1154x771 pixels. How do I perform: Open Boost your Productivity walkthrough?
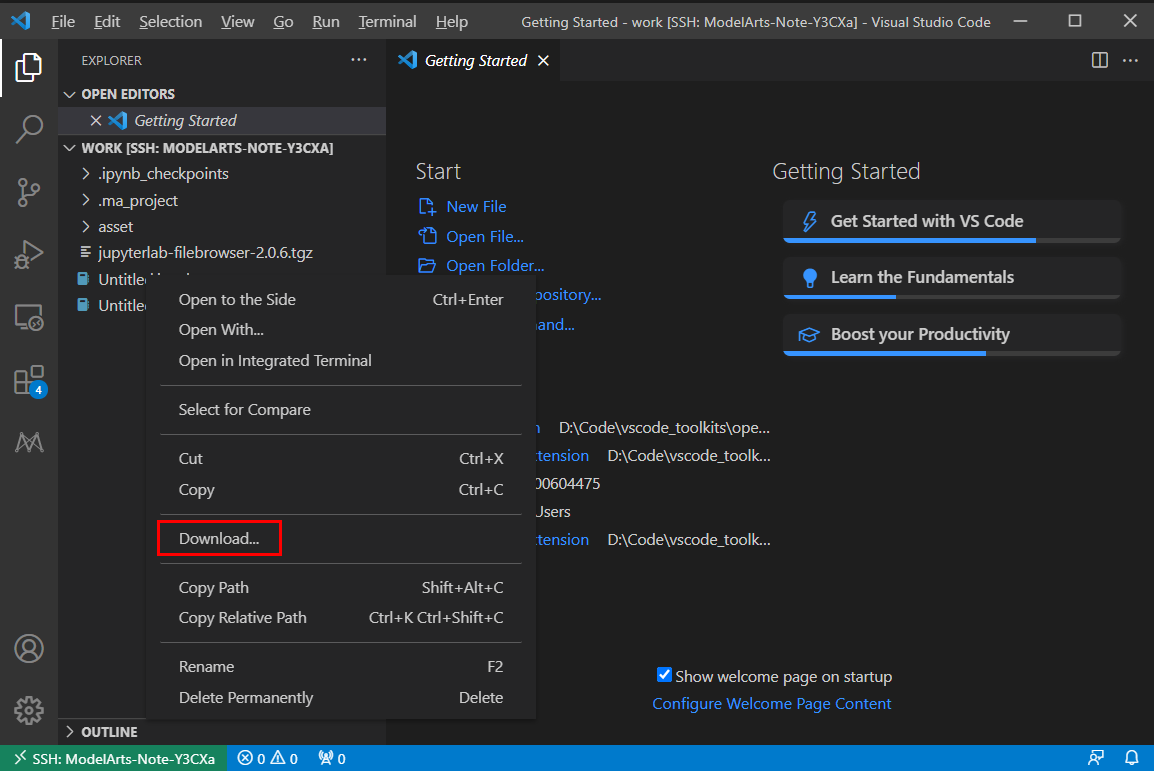pos(952,334)
